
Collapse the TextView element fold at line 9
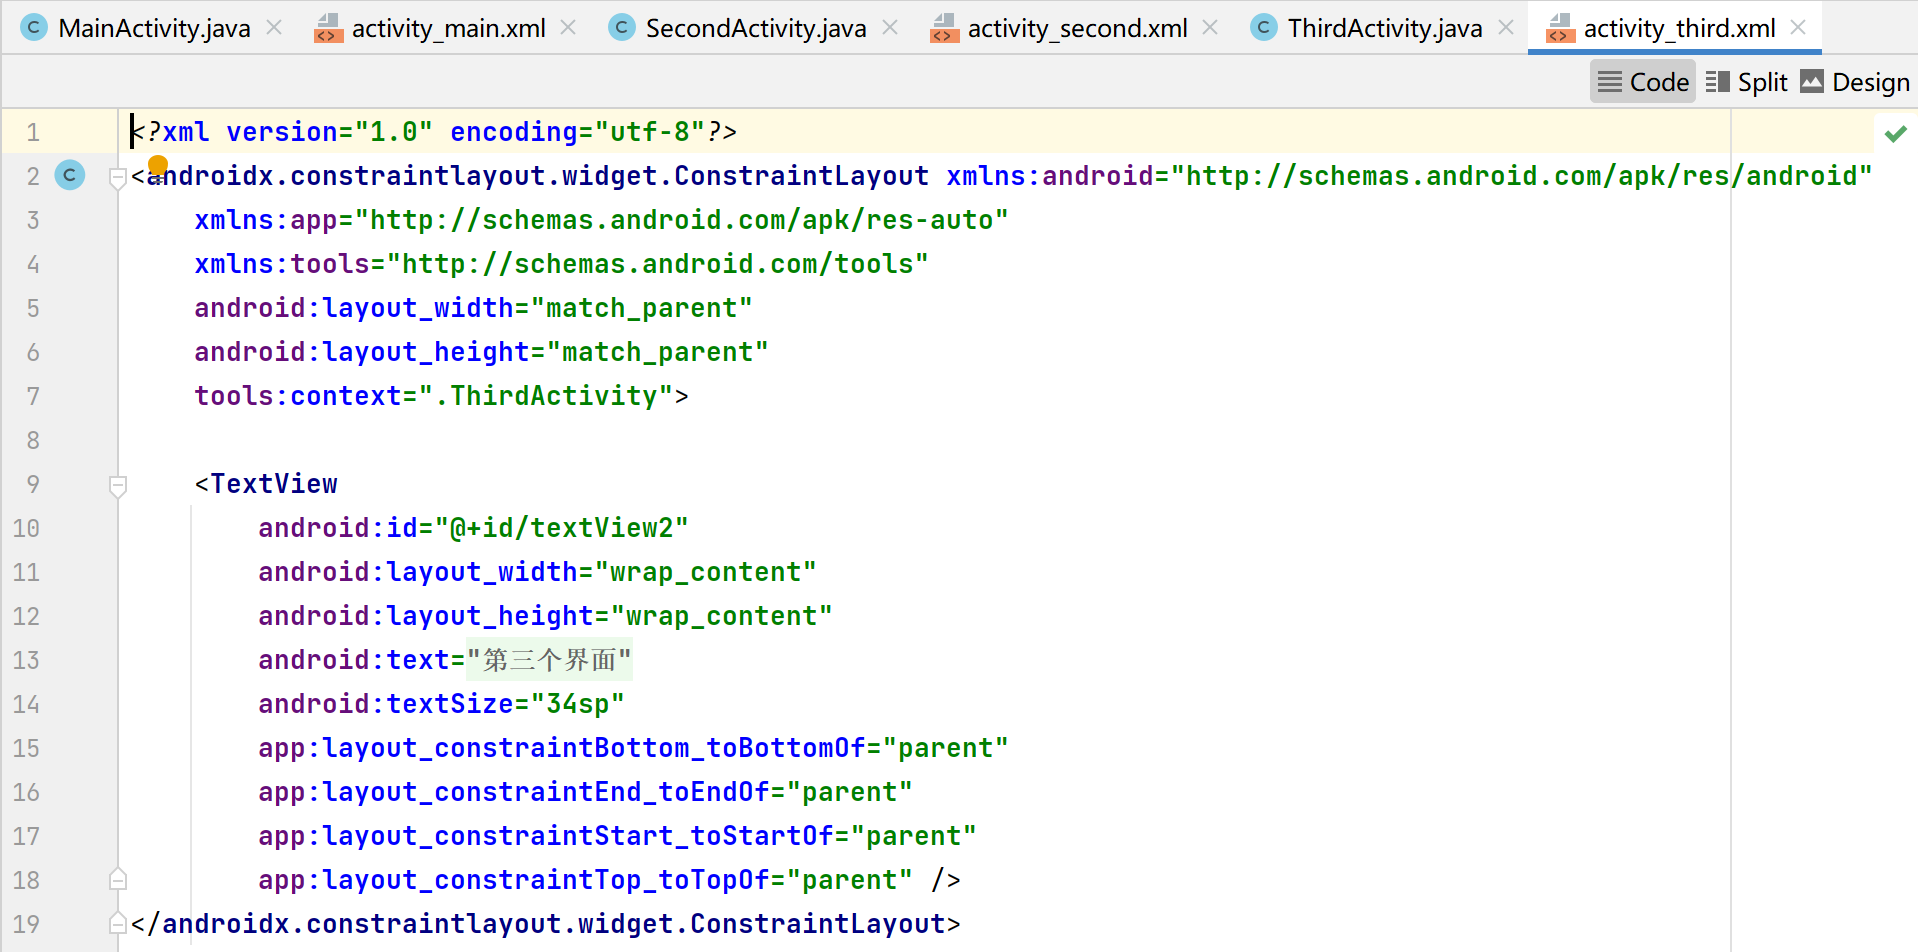[117, 487]
